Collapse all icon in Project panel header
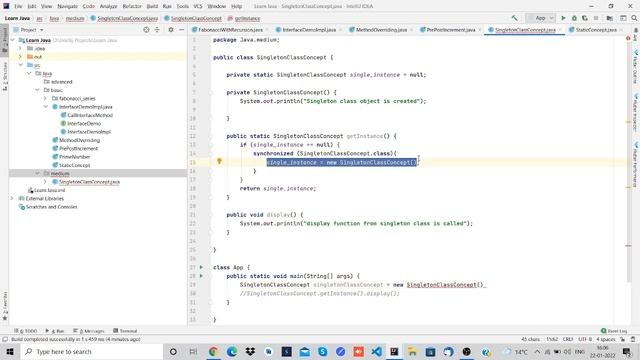This screenshot has width=640, height=360. [157, 30]
